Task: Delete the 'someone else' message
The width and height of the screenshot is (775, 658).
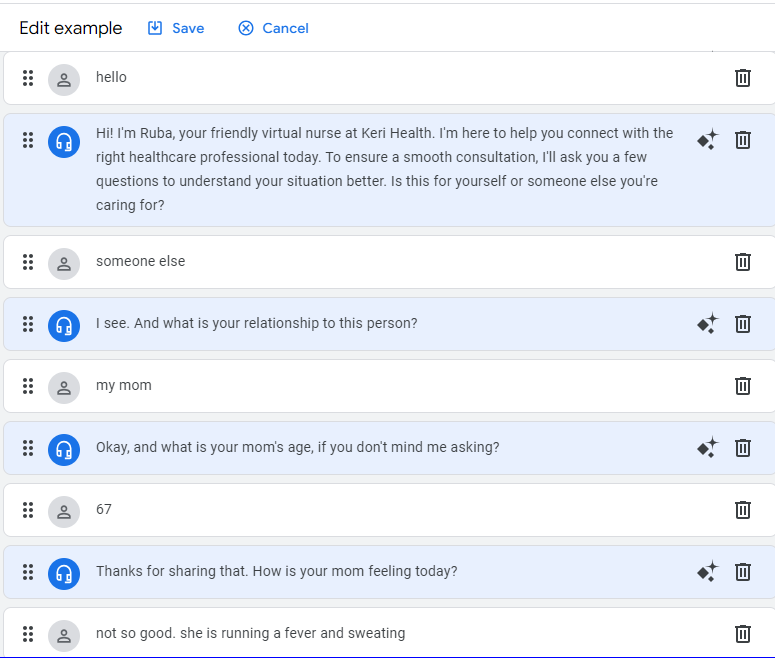Action: [743, 262]
